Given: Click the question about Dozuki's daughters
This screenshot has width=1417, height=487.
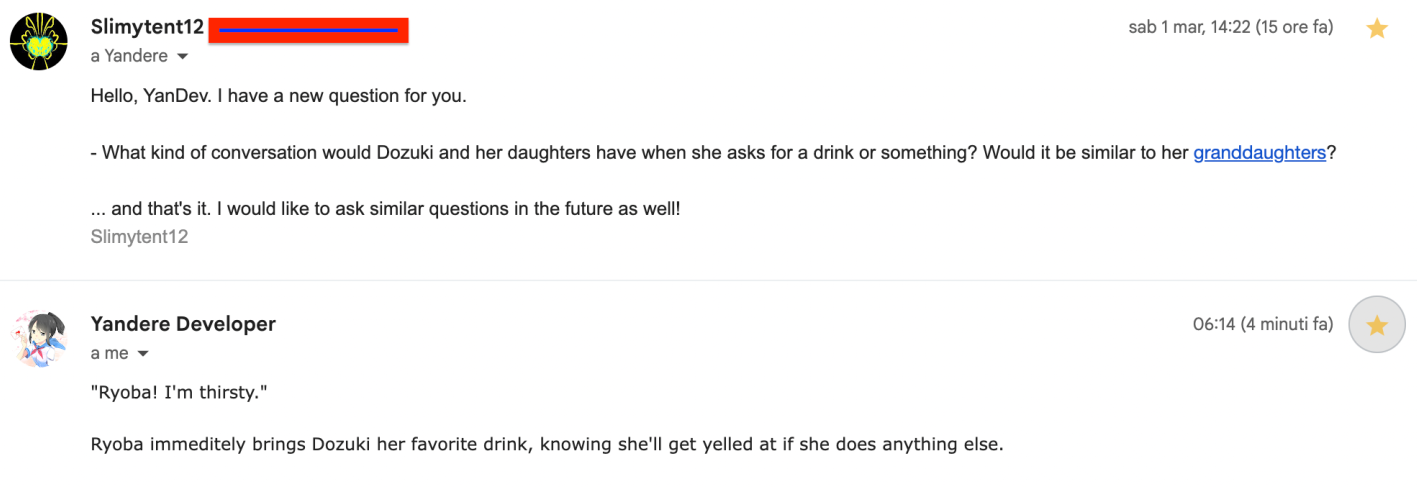Looking at the screenshot, I should coord(640,153).
